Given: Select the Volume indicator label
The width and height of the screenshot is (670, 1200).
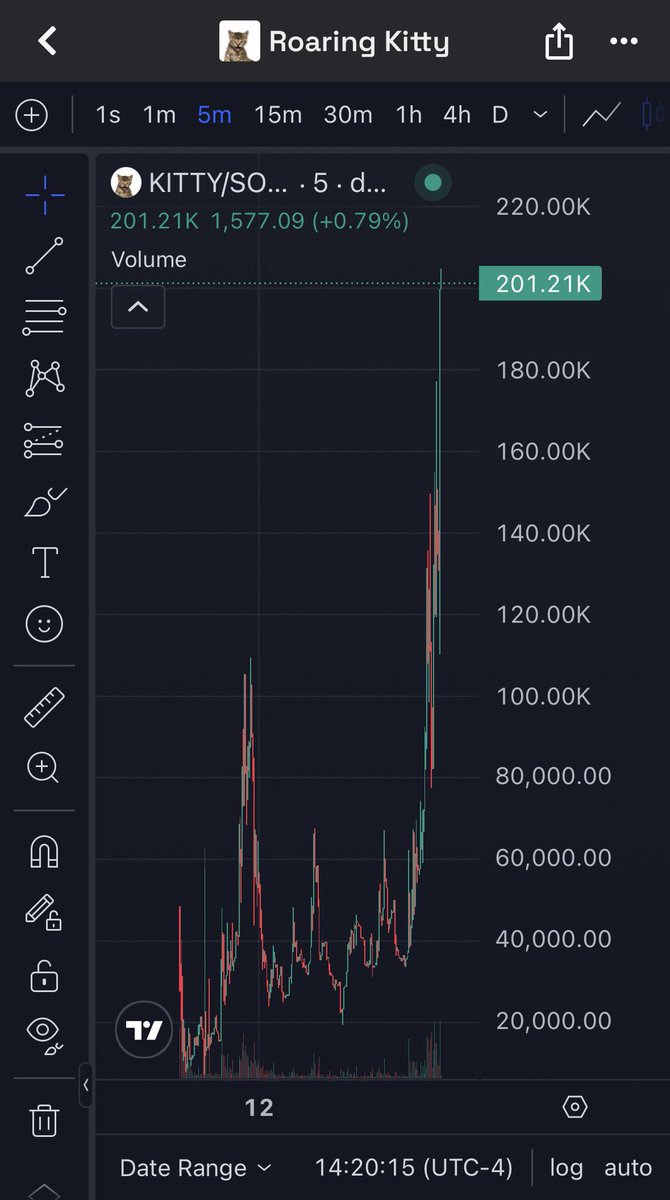Looking at the screenshot, I should [x=149, y=260].
